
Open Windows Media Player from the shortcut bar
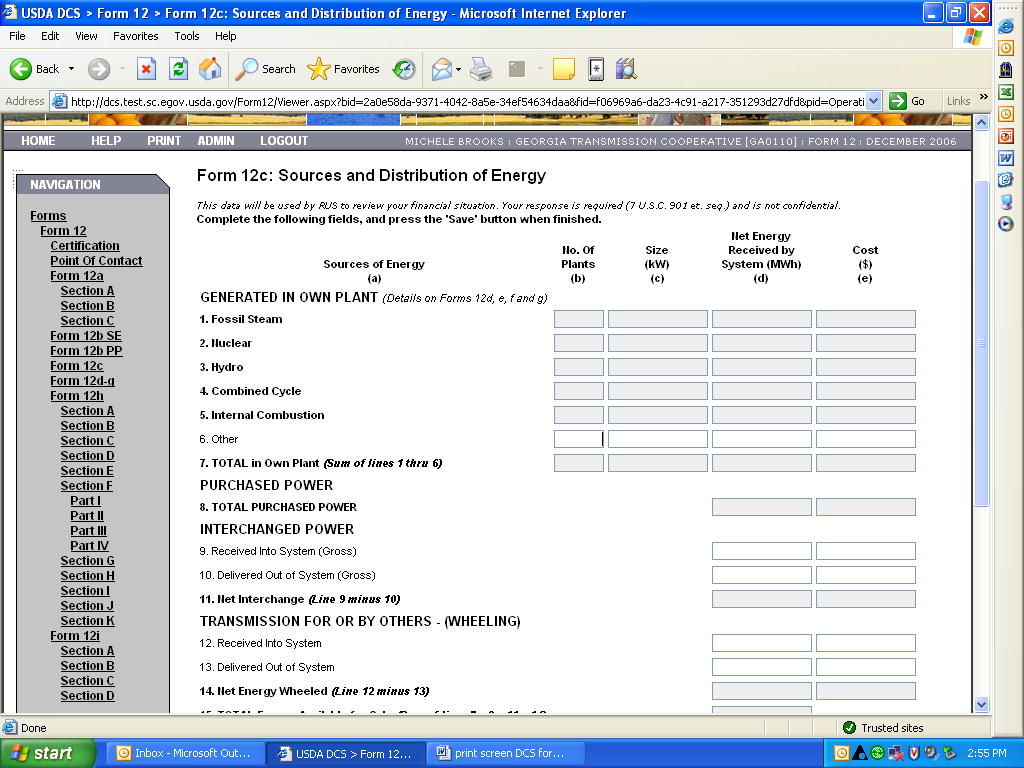coord(1006,224)
